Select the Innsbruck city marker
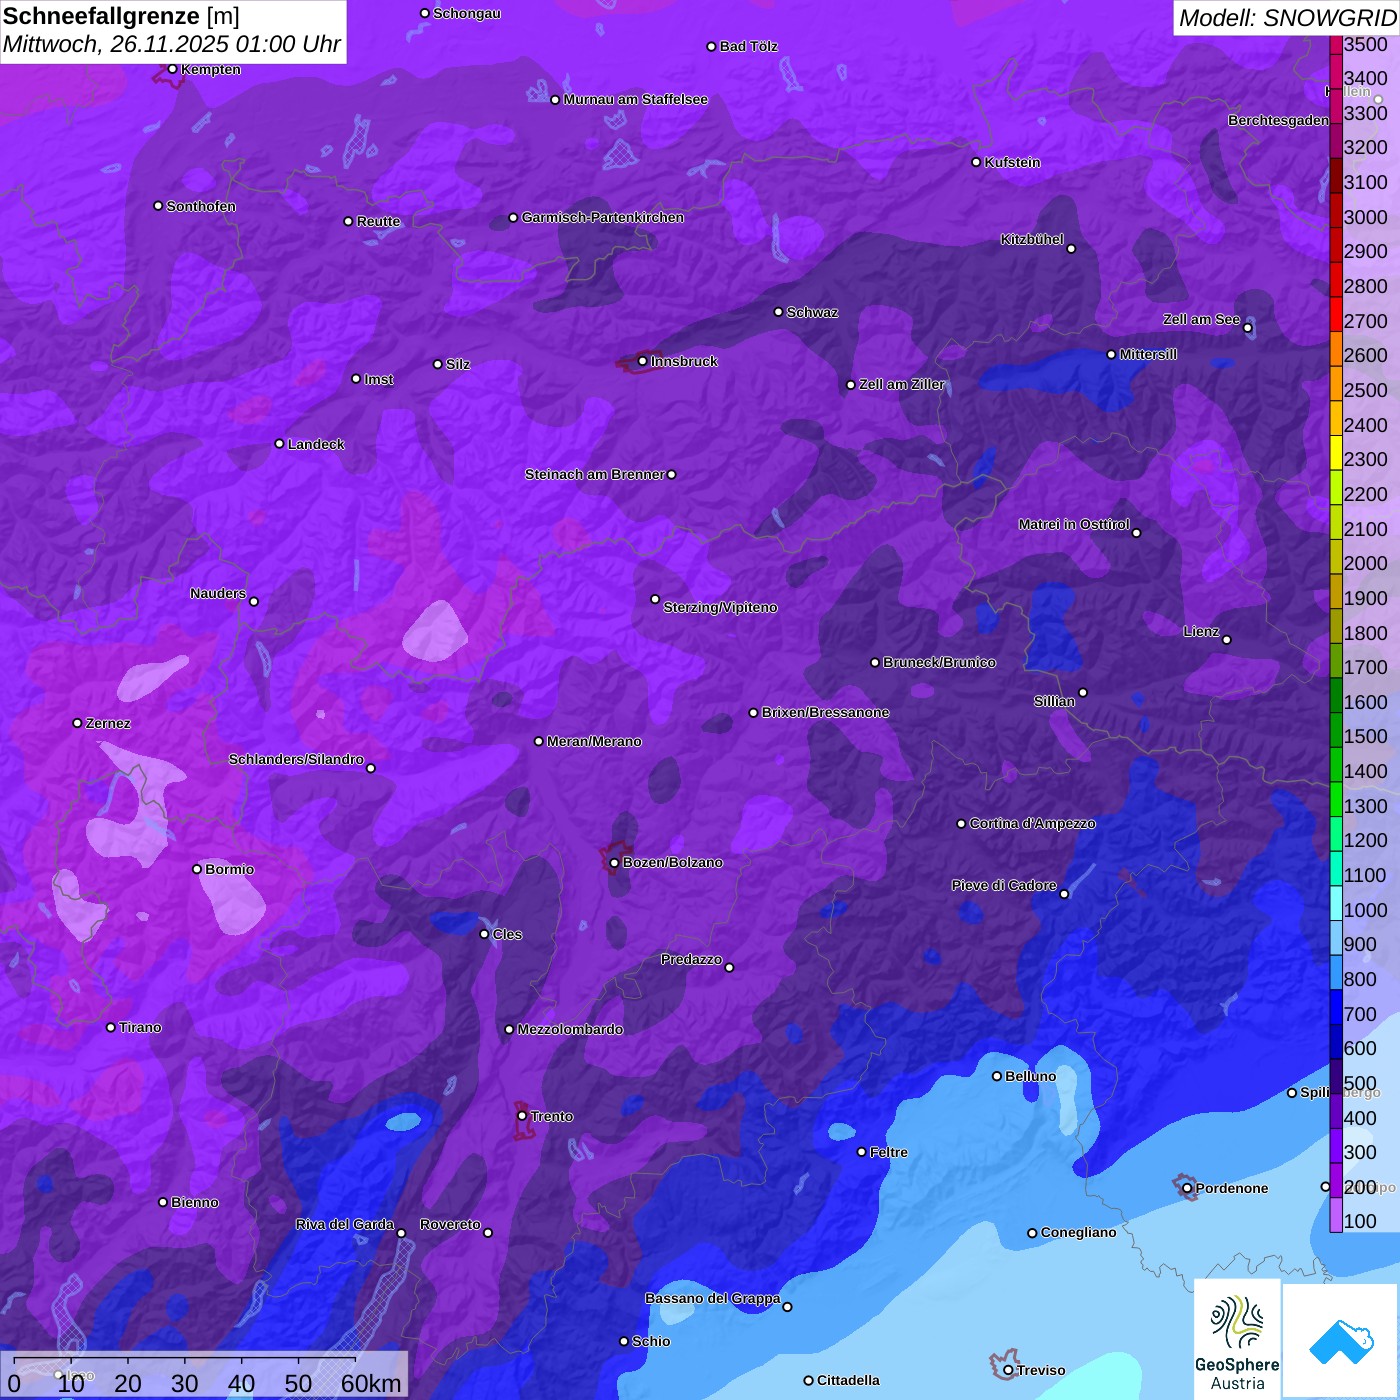 (x=642, y=361)
